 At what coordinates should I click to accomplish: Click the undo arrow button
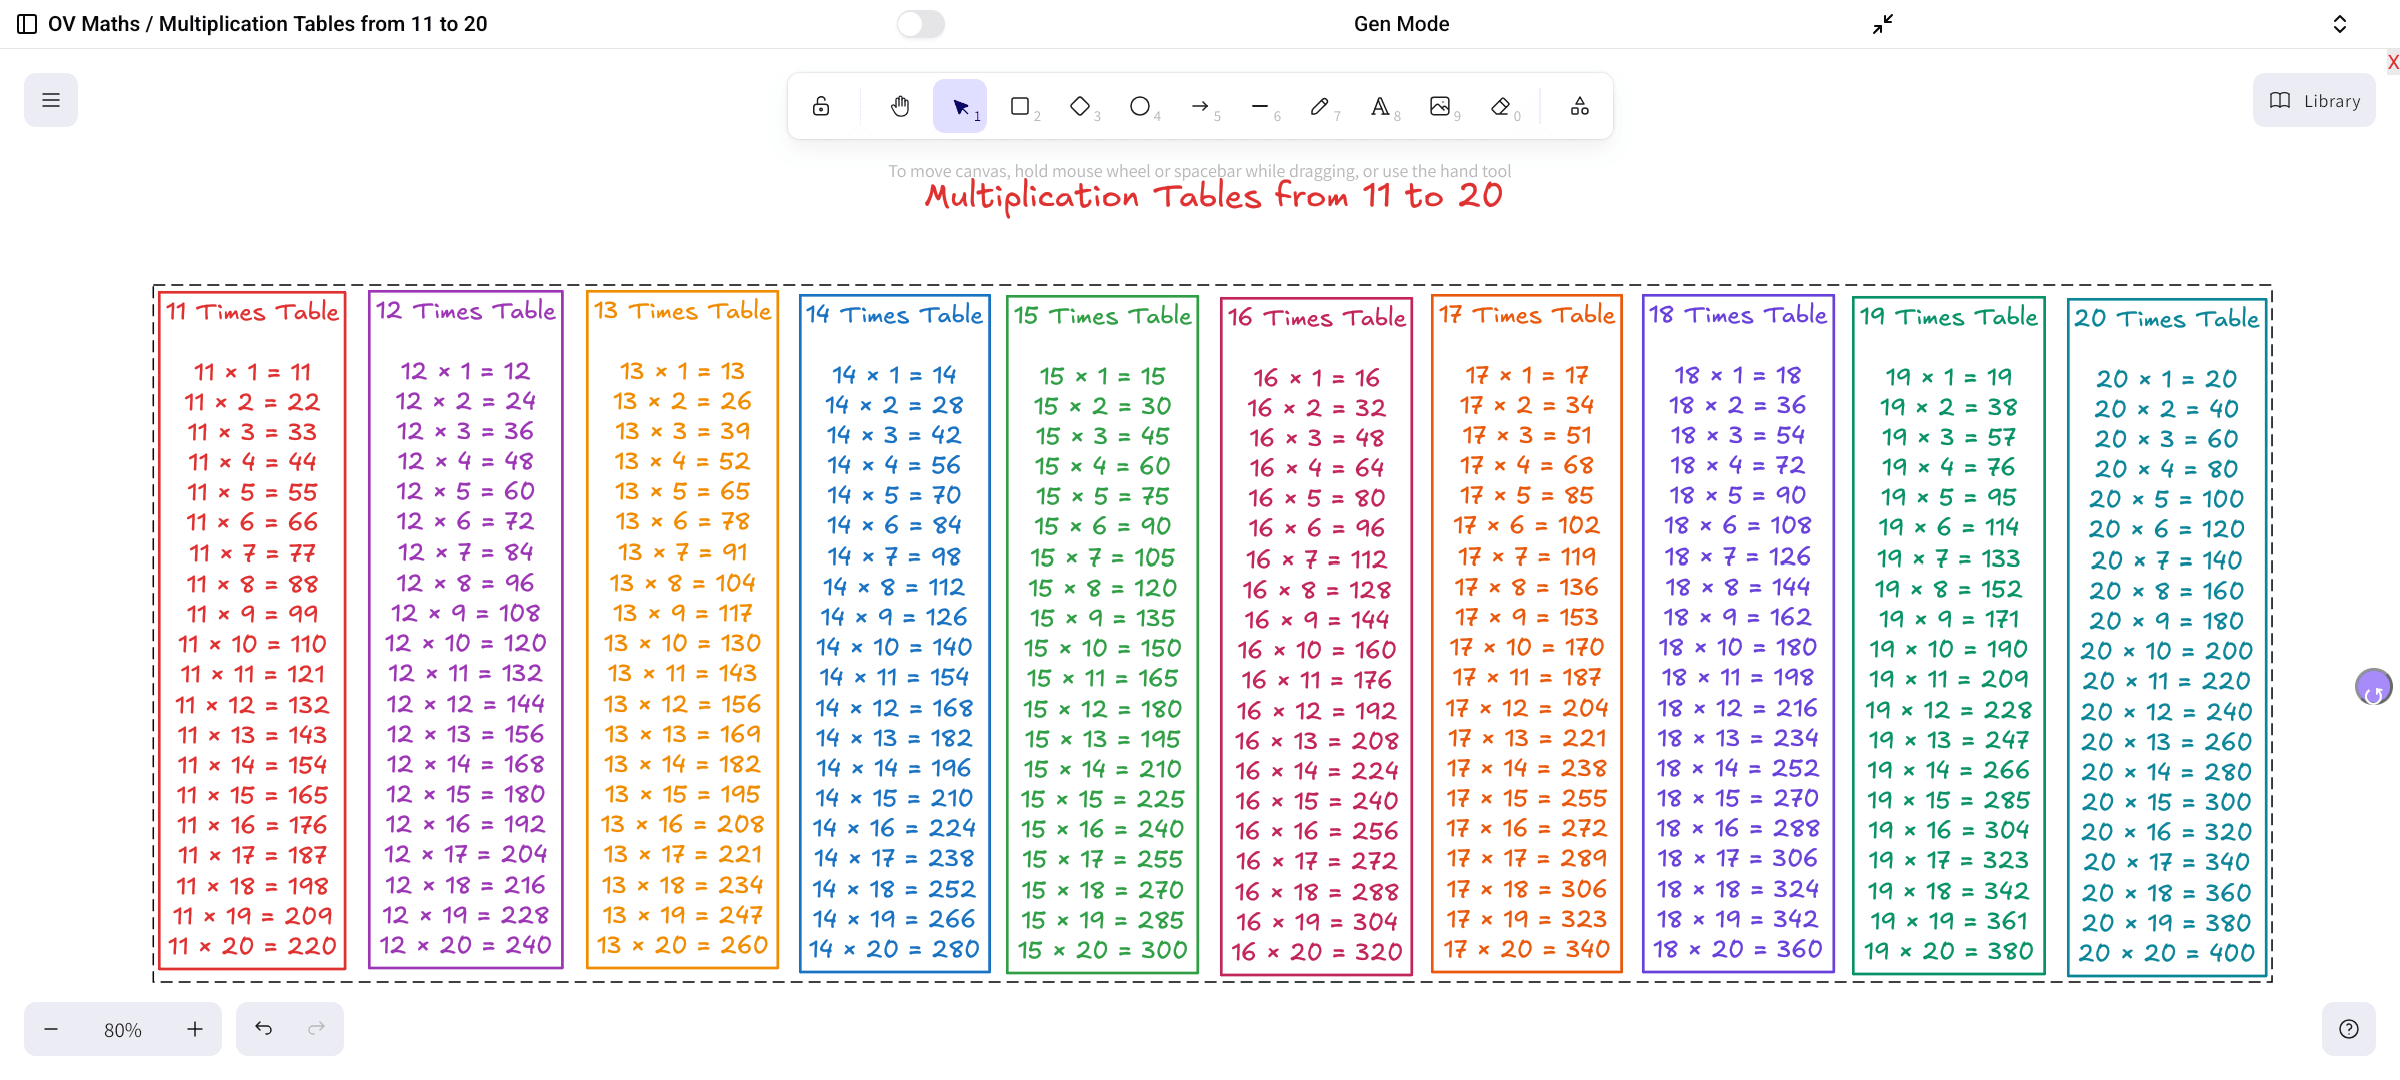(x=263, y=1028)
